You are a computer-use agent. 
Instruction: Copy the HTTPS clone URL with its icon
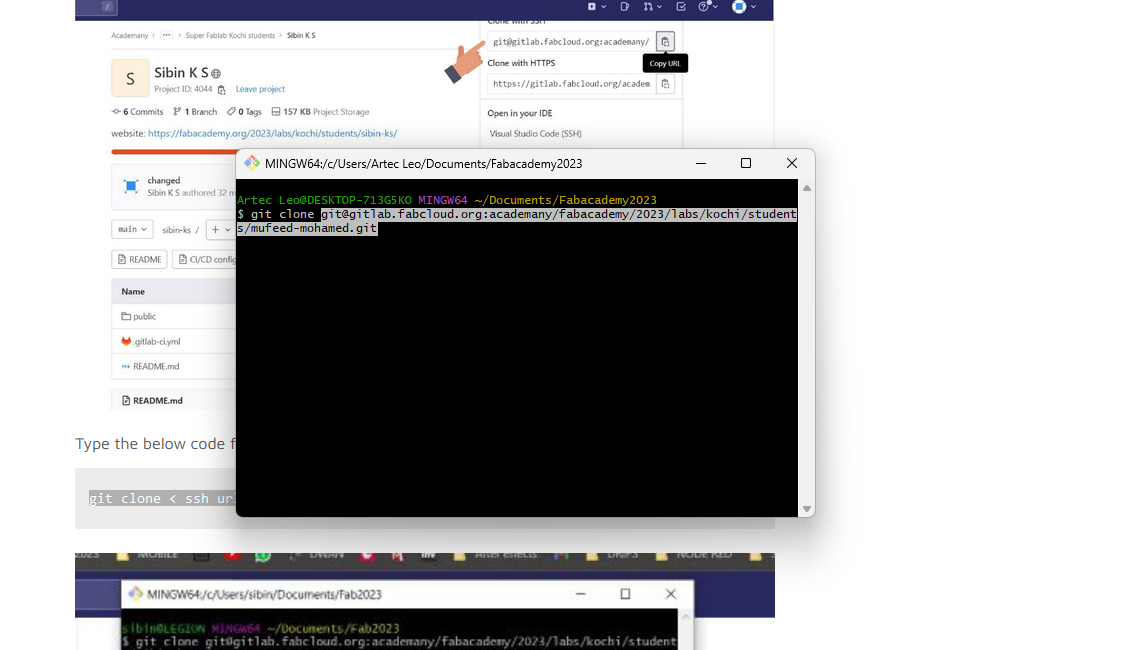click(665, 84)
